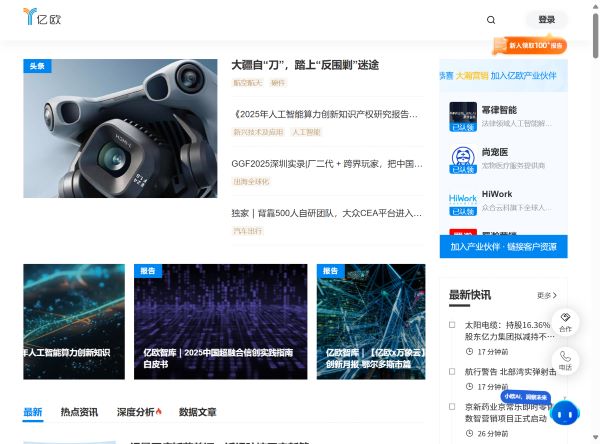Click the 亿欧 logo in header

[x=42, y=17]
